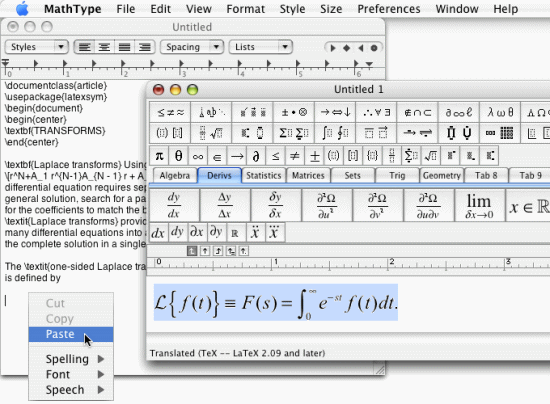Viewport: 550px width, 404px height.
Task: Switch to the Algebra tab
Action: pos(175,175)
